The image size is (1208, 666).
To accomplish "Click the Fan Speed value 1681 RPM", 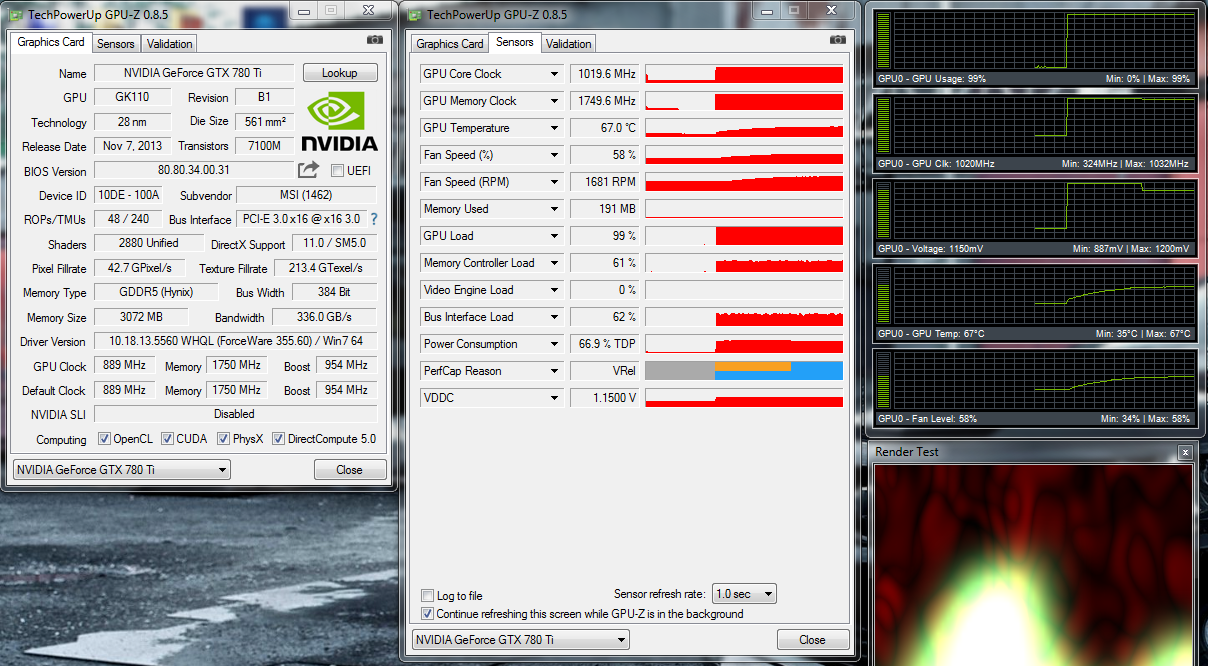I will [x=604, y=182].
